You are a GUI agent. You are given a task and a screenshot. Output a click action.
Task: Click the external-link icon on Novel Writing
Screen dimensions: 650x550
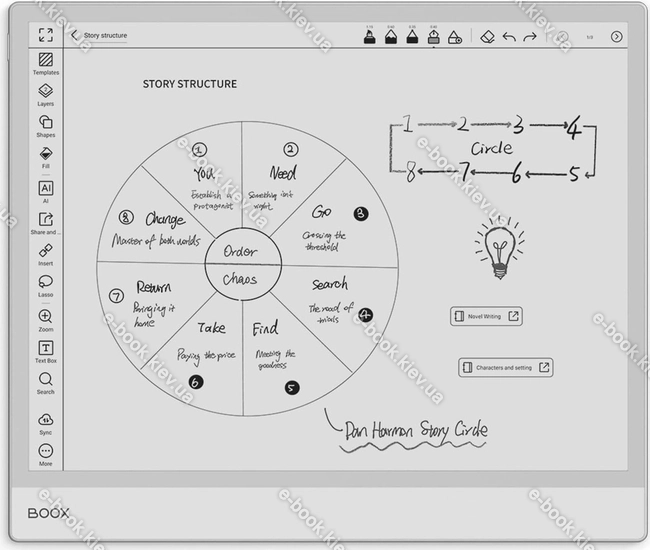click(513, 316)
